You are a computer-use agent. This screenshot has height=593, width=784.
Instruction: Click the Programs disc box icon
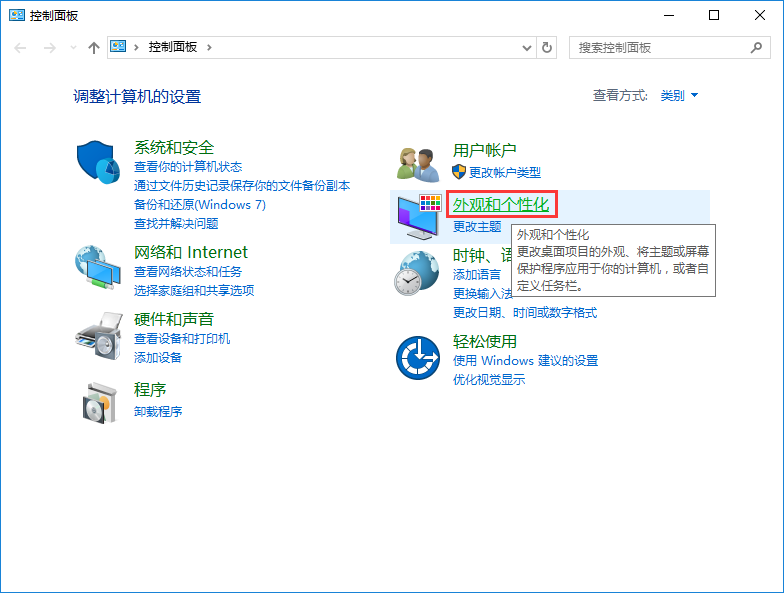[x=99, y=402]
